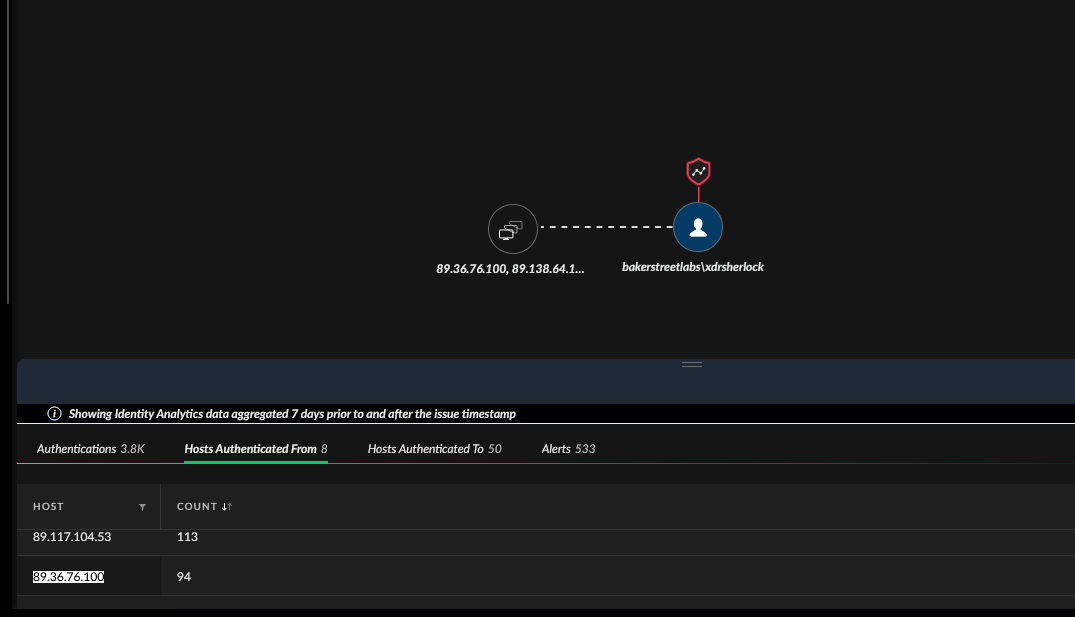1075x617 pixels.
Task: Click the node label 89.36.76.100, 89.138.64.1...
Action: pos(510,269)
